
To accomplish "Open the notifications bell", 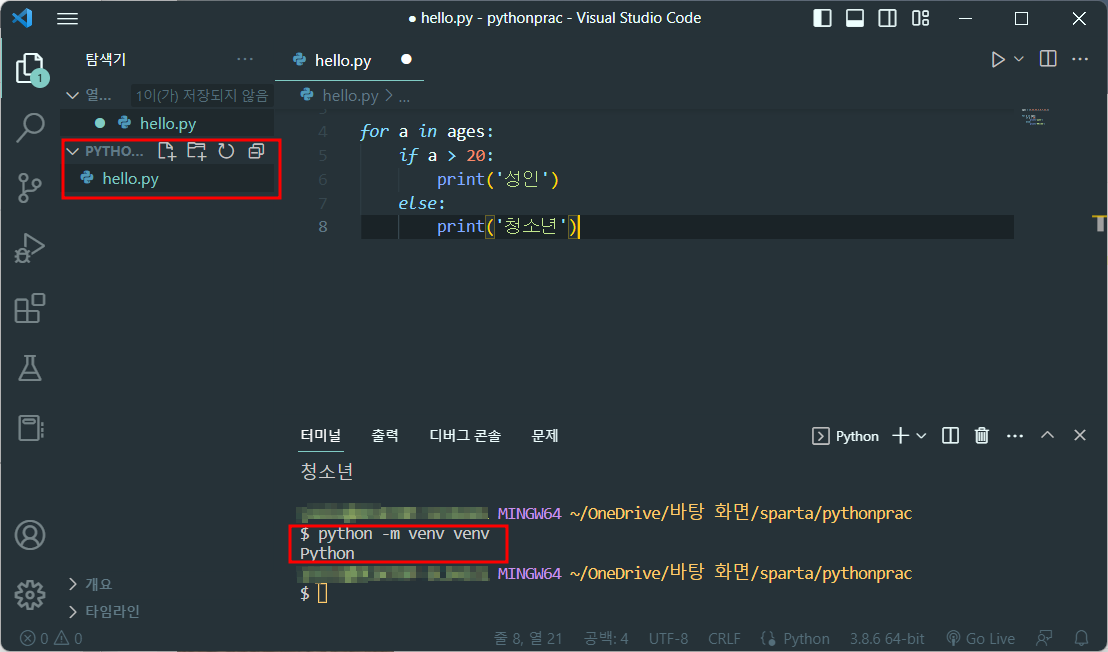I will pos(1081,639).
